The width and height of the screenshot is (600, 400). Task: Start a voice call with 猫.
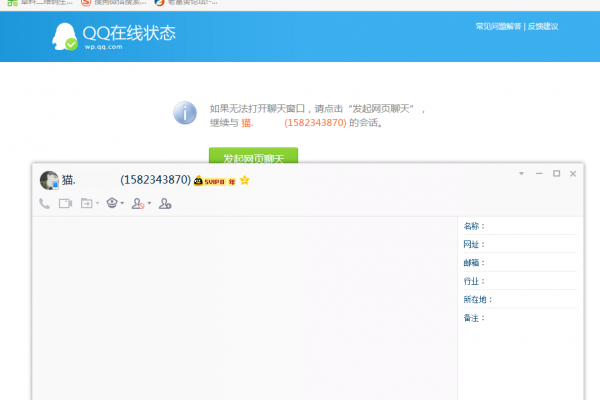point(44,203)
